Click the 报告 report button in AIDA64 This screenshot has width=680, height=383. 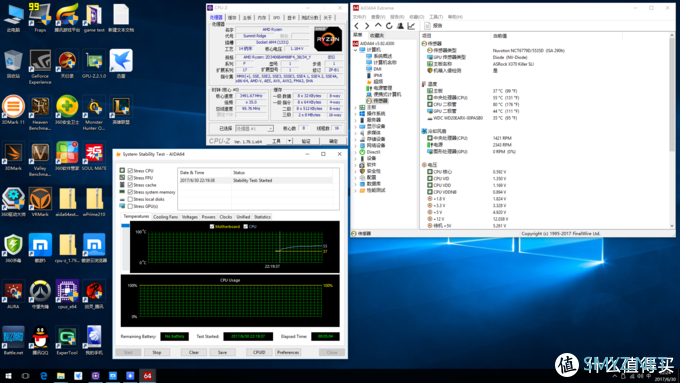point(433,26)
